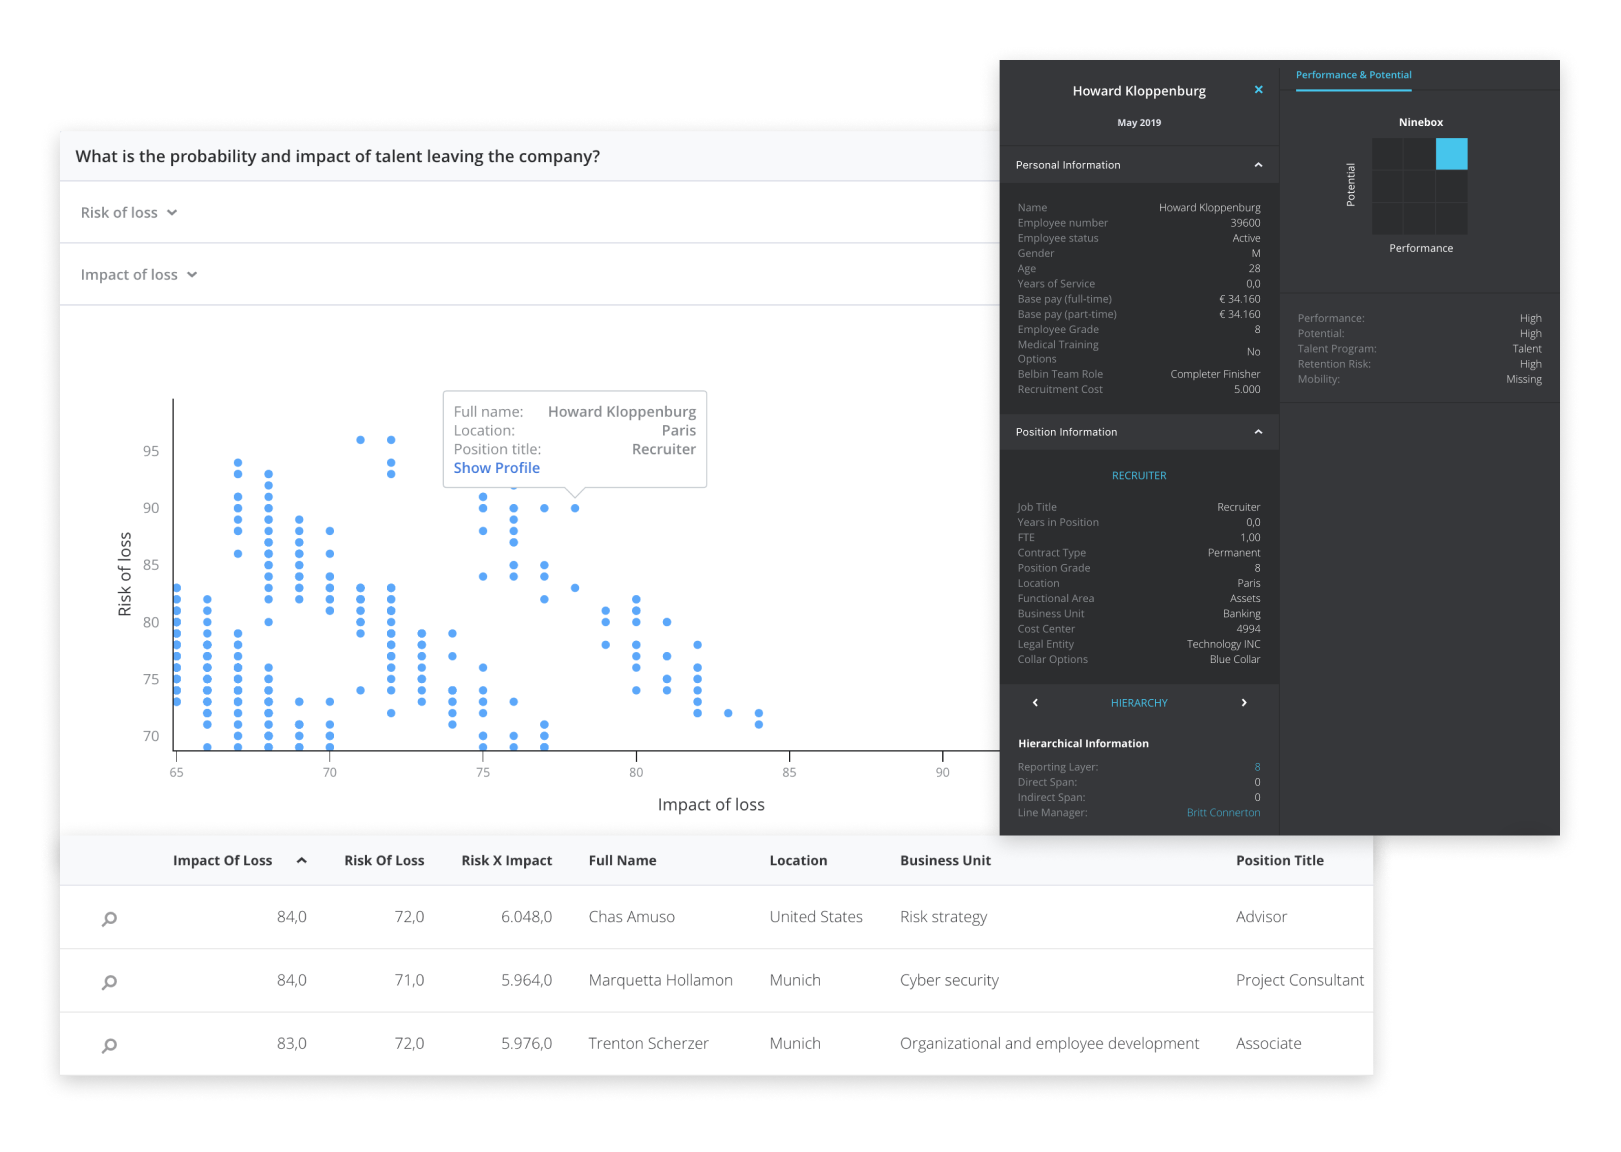Collapse the Position Information section
Screen dimensions: 1621x1152
[1257, 431]
